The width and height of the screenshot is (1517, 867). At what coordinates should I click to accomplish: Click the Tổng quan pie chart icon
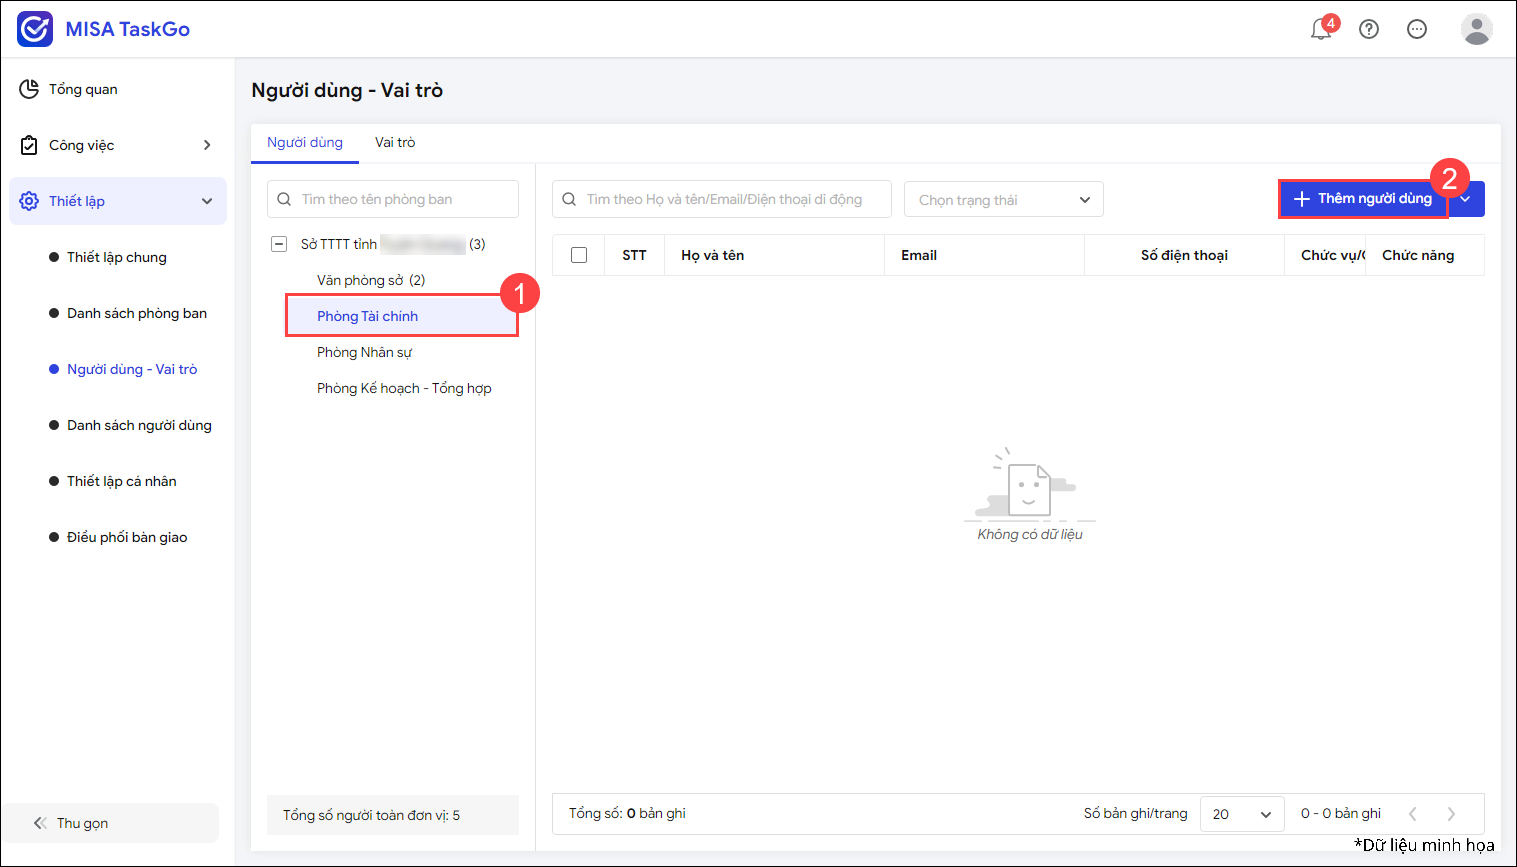29,89
